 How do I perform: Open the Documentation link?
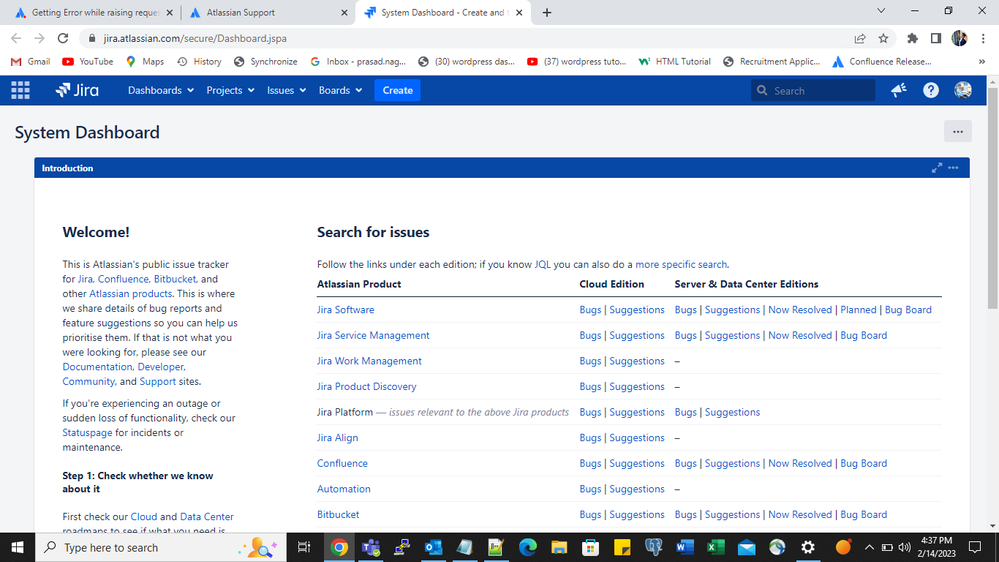click(97, 367)
